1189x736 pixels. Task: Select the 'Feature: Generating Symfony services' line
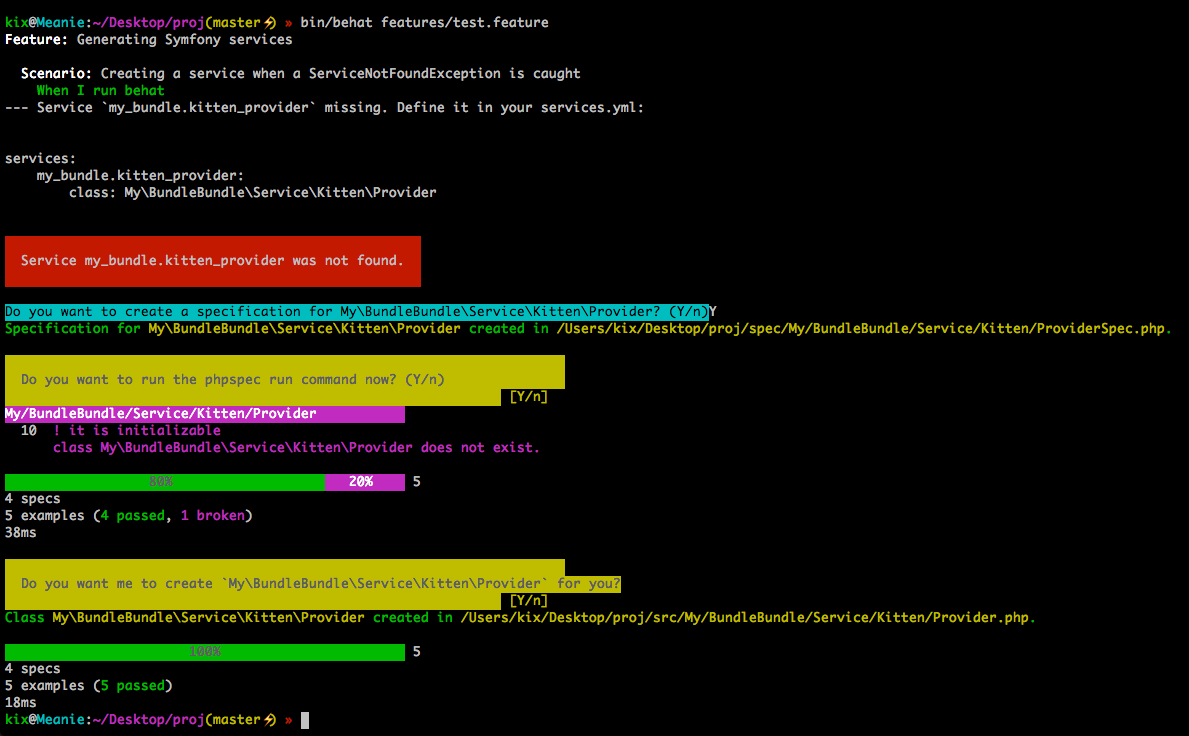point(149,39)
